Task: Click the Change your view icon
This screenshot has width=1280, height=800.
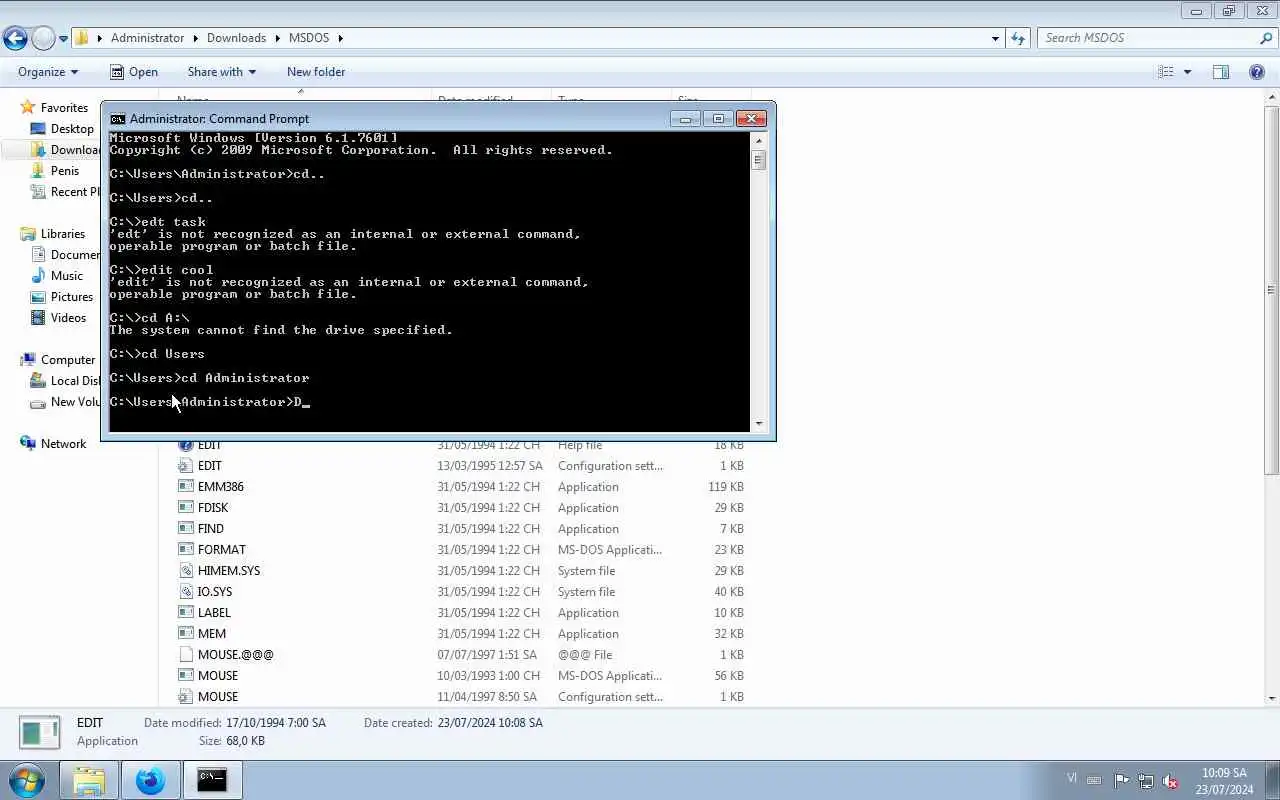Action: pos(1166,72)
